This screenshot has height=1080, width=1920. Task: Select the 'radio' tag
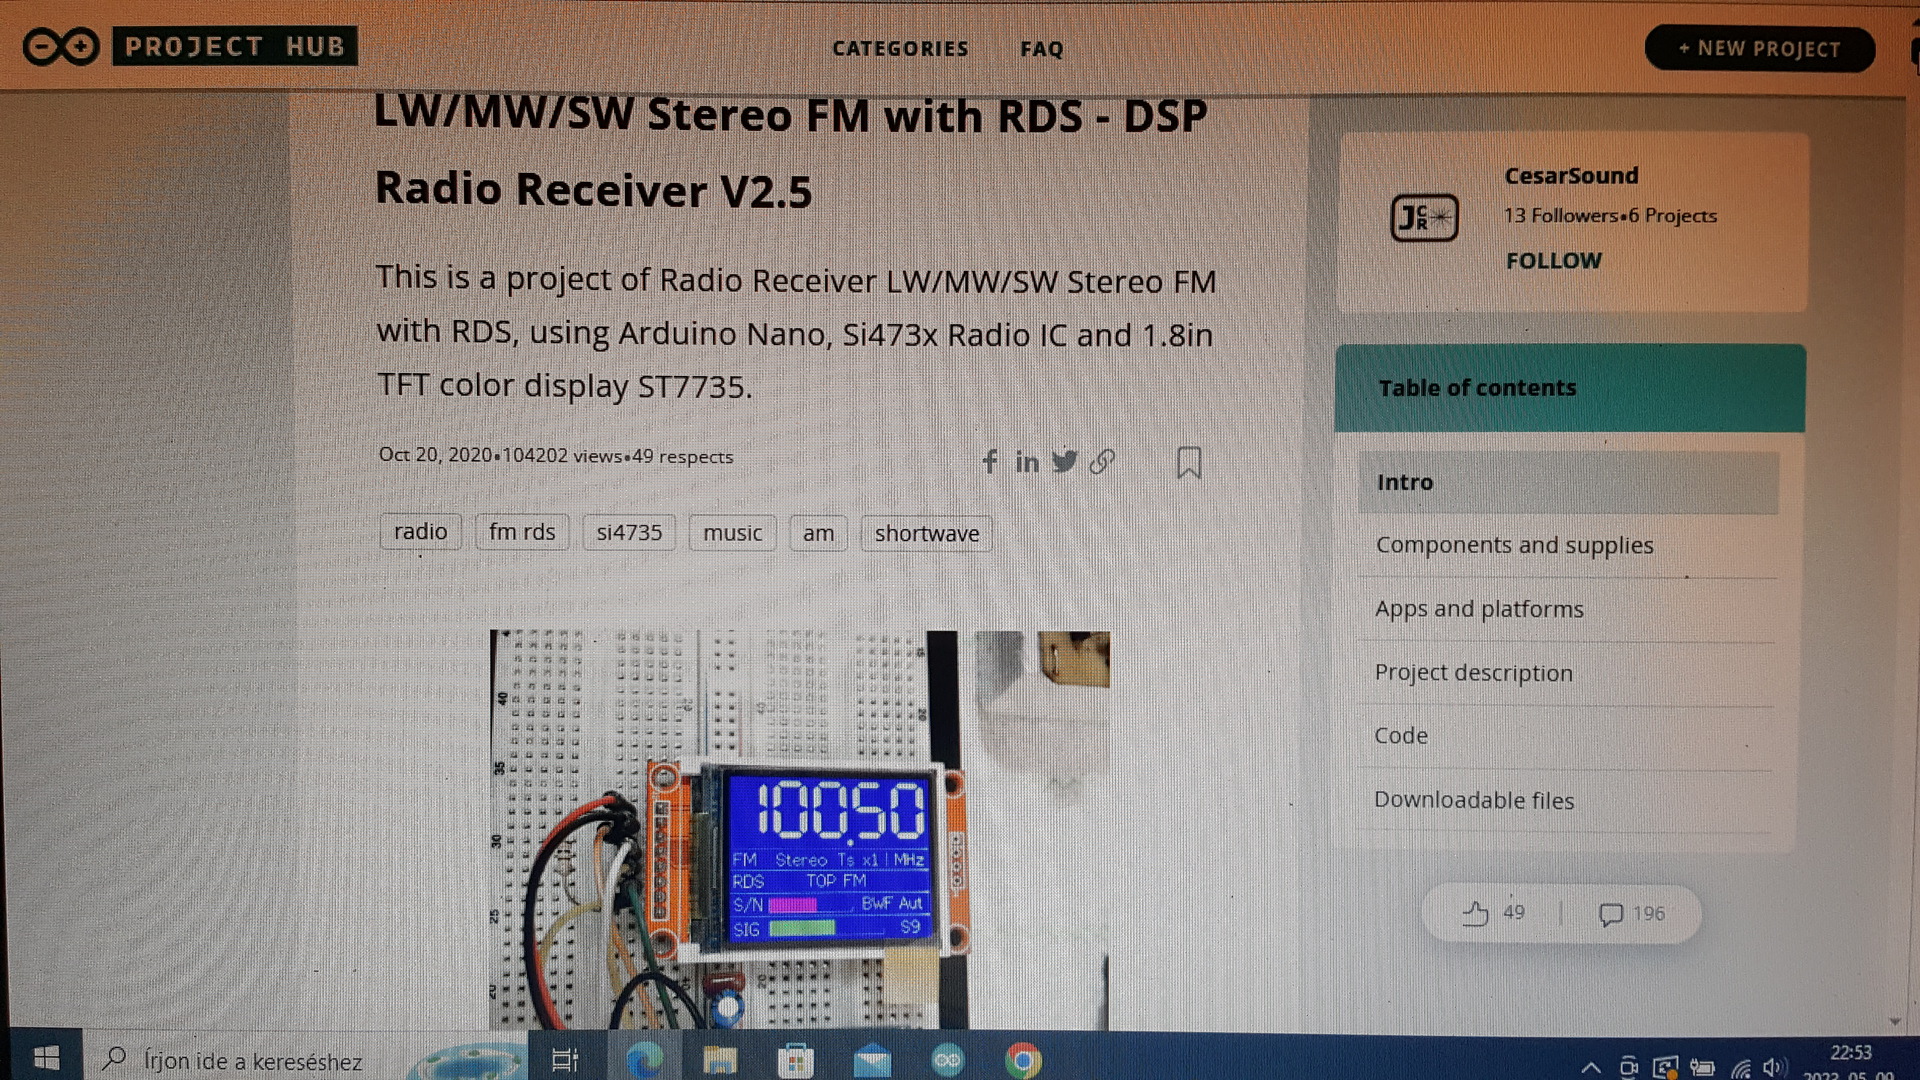coord(421,532)
